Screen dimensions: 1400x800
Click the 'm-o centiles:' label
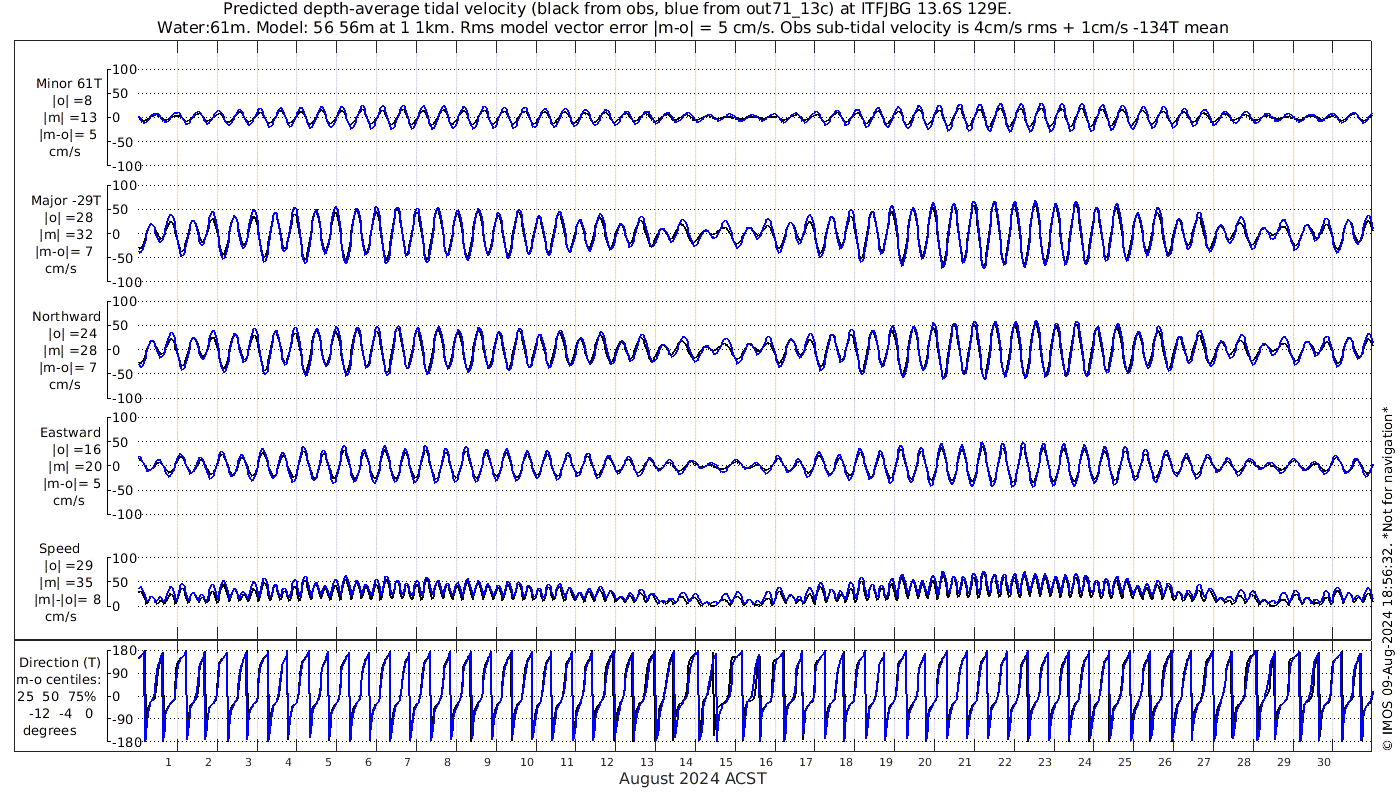pyautogui.click(x=59, y=679)
